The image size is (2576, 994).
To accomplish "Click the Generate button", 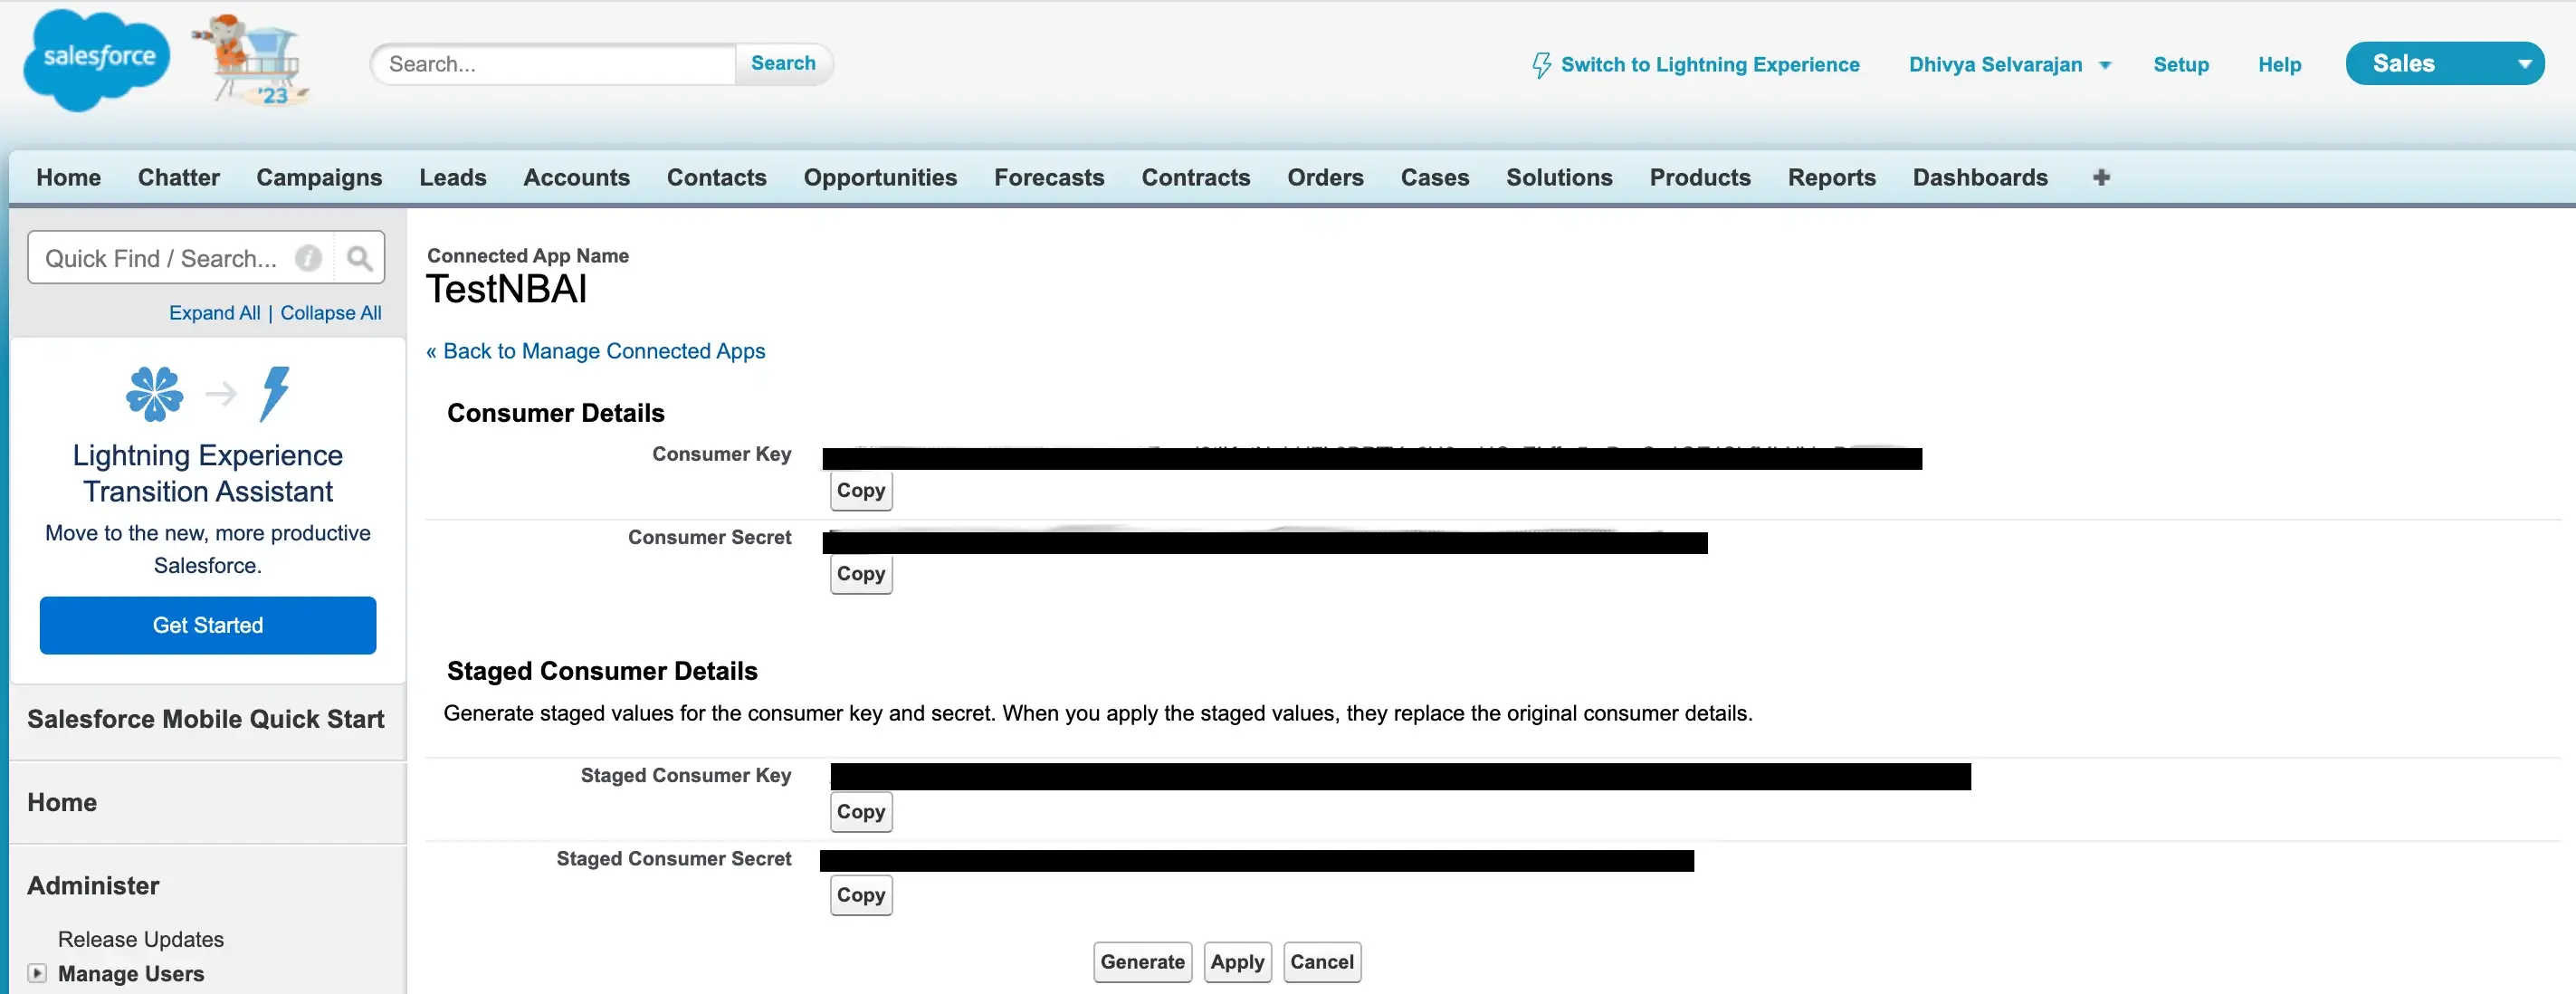I will (1142, 962).
